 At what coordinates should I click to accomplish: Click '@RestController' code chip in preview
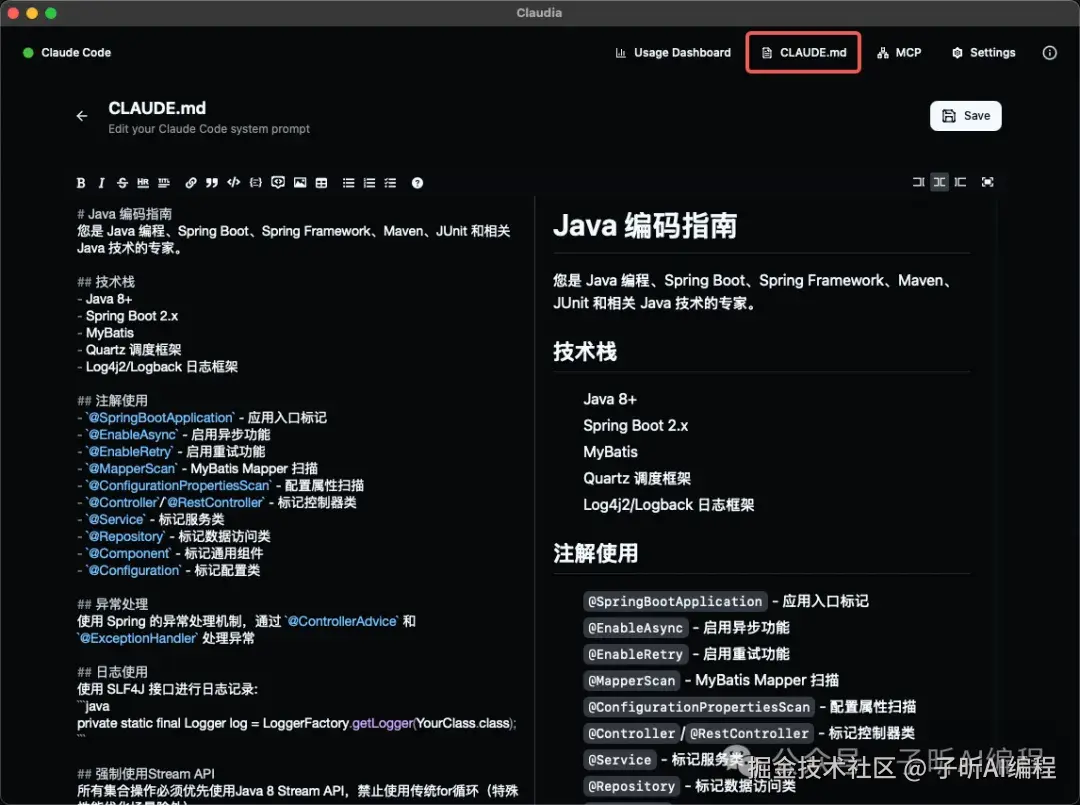tap(749, 733)
